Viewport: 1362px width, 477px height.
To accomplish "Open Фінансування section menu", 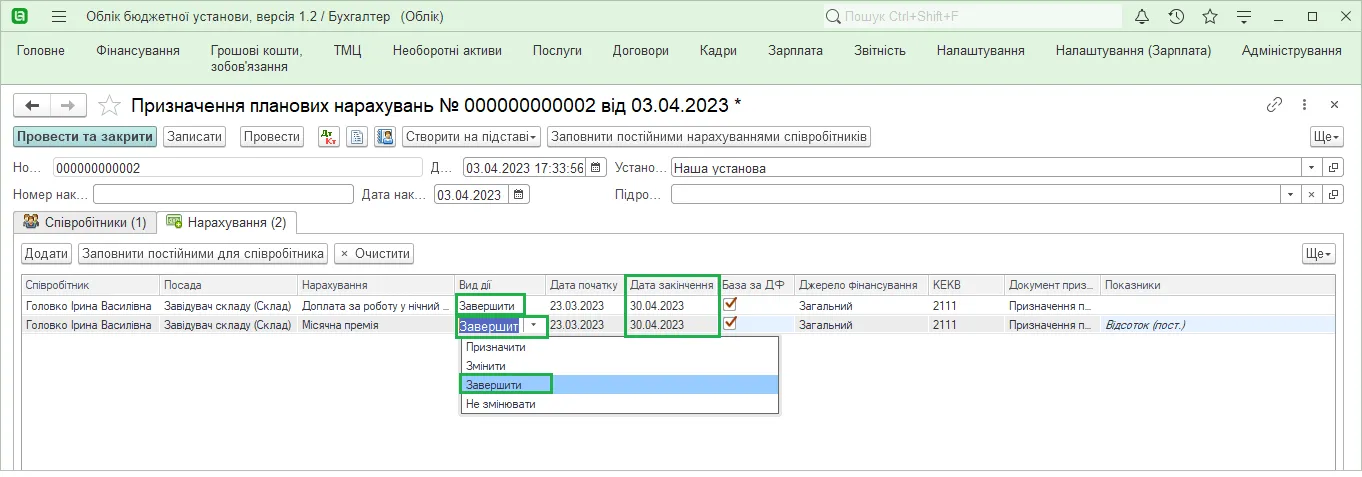I will tap(138, 51).
